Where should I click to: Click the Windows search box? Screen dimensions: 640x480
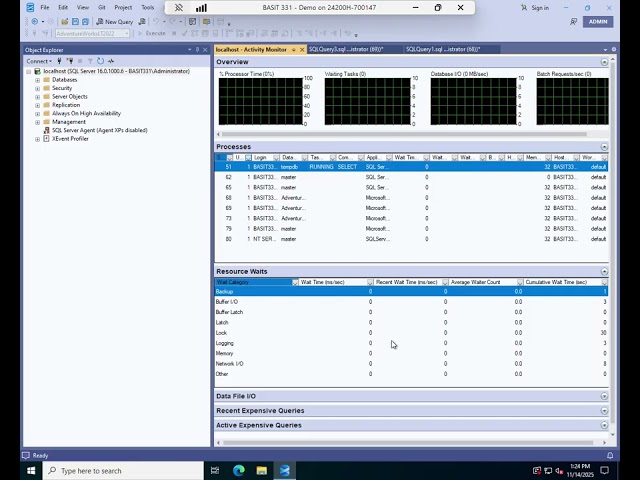click(124, 471)
